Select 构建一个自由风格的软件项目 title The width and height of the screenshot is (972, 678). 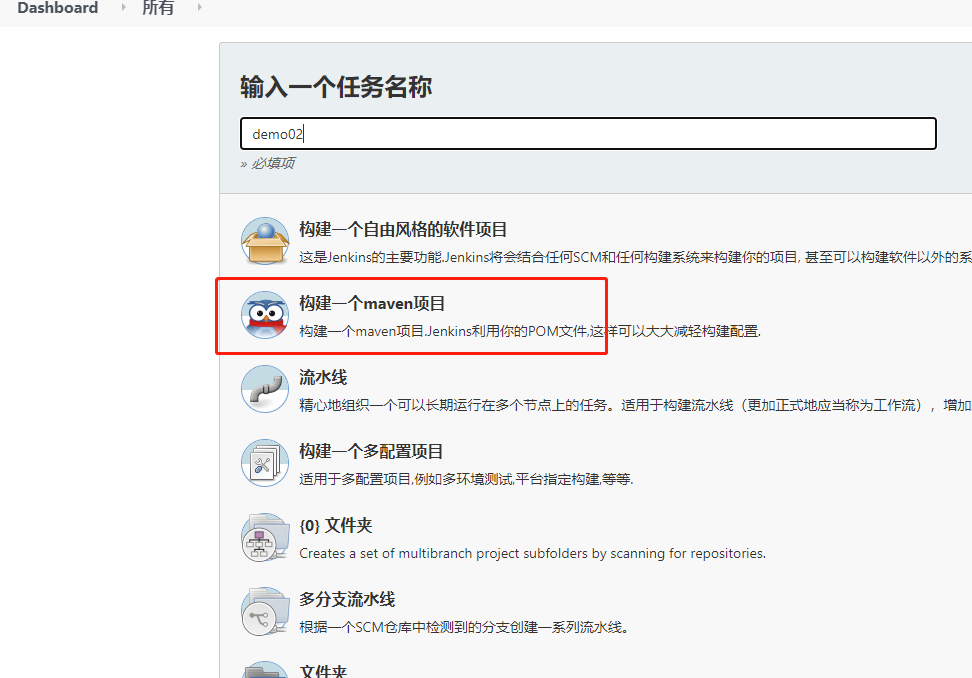(403, 229)
